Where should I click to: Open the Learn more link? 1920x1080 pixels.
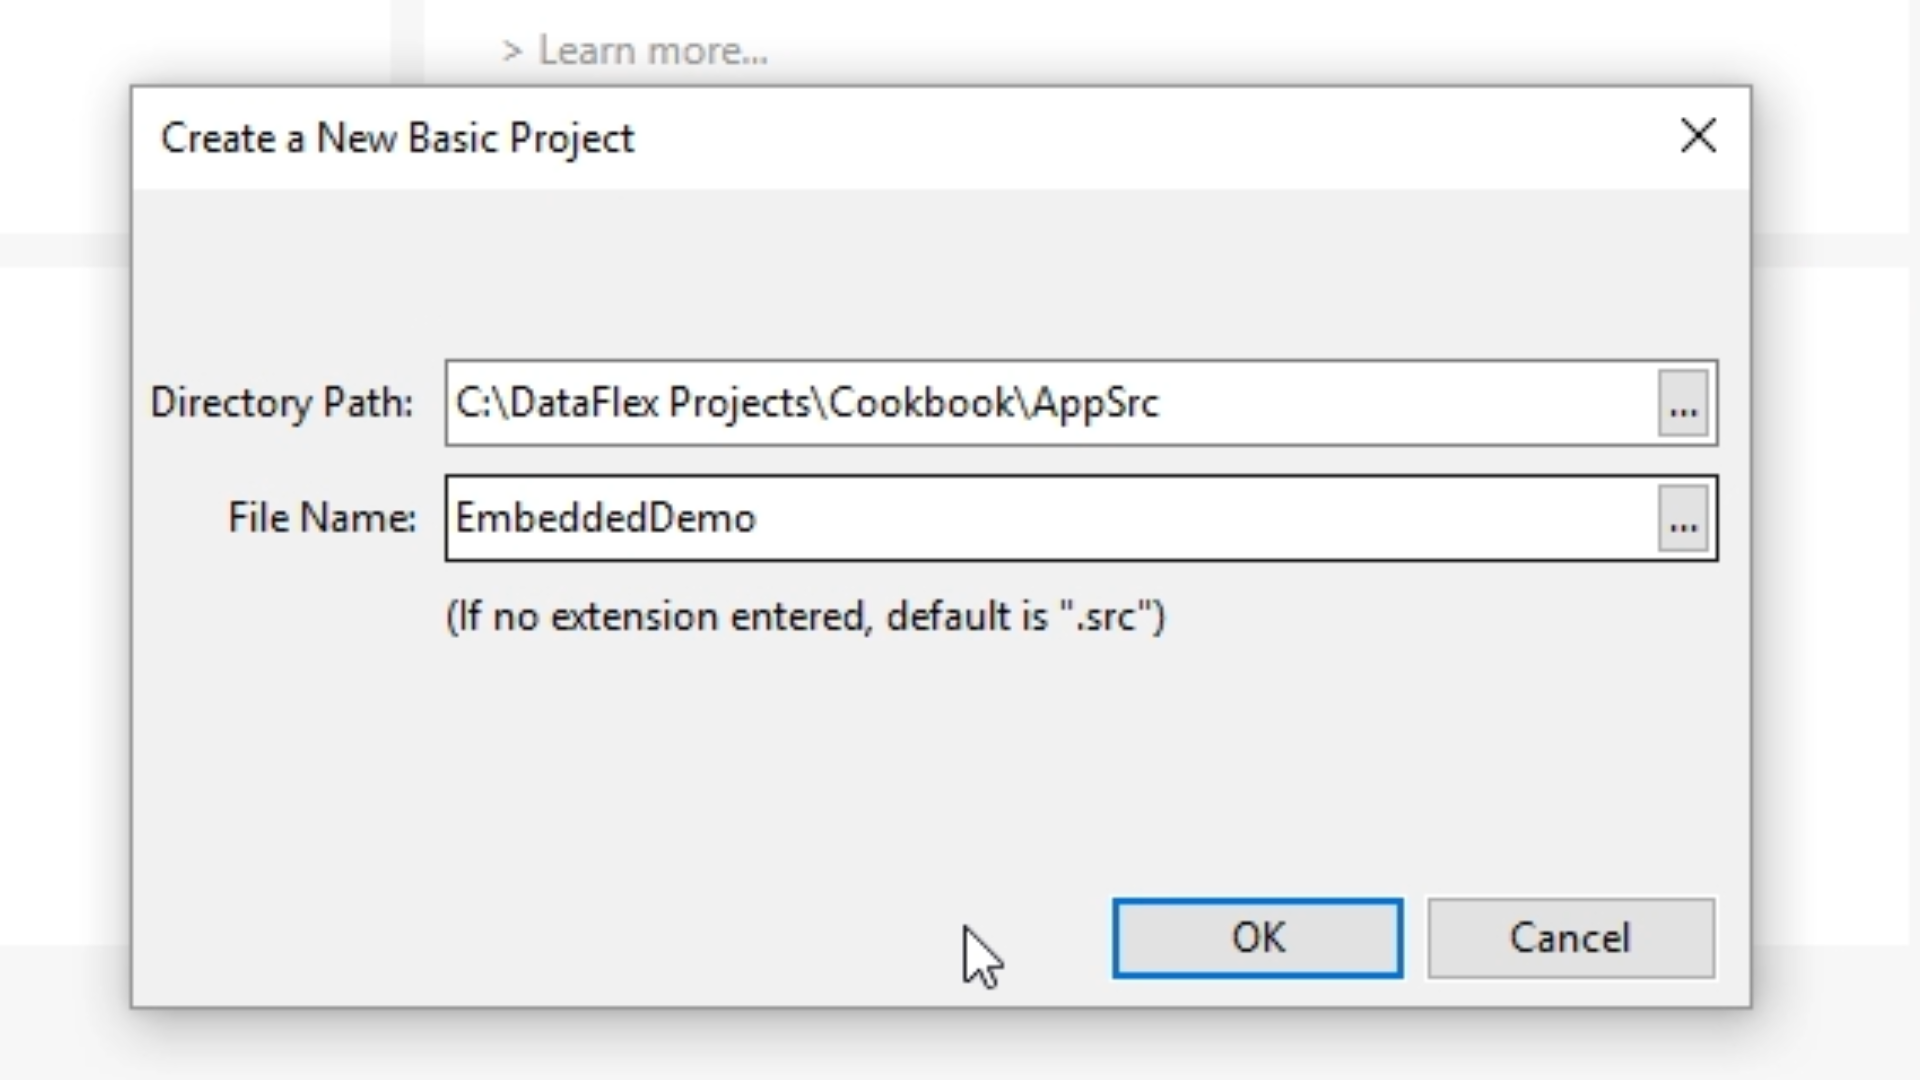click(x=653, y=50)
